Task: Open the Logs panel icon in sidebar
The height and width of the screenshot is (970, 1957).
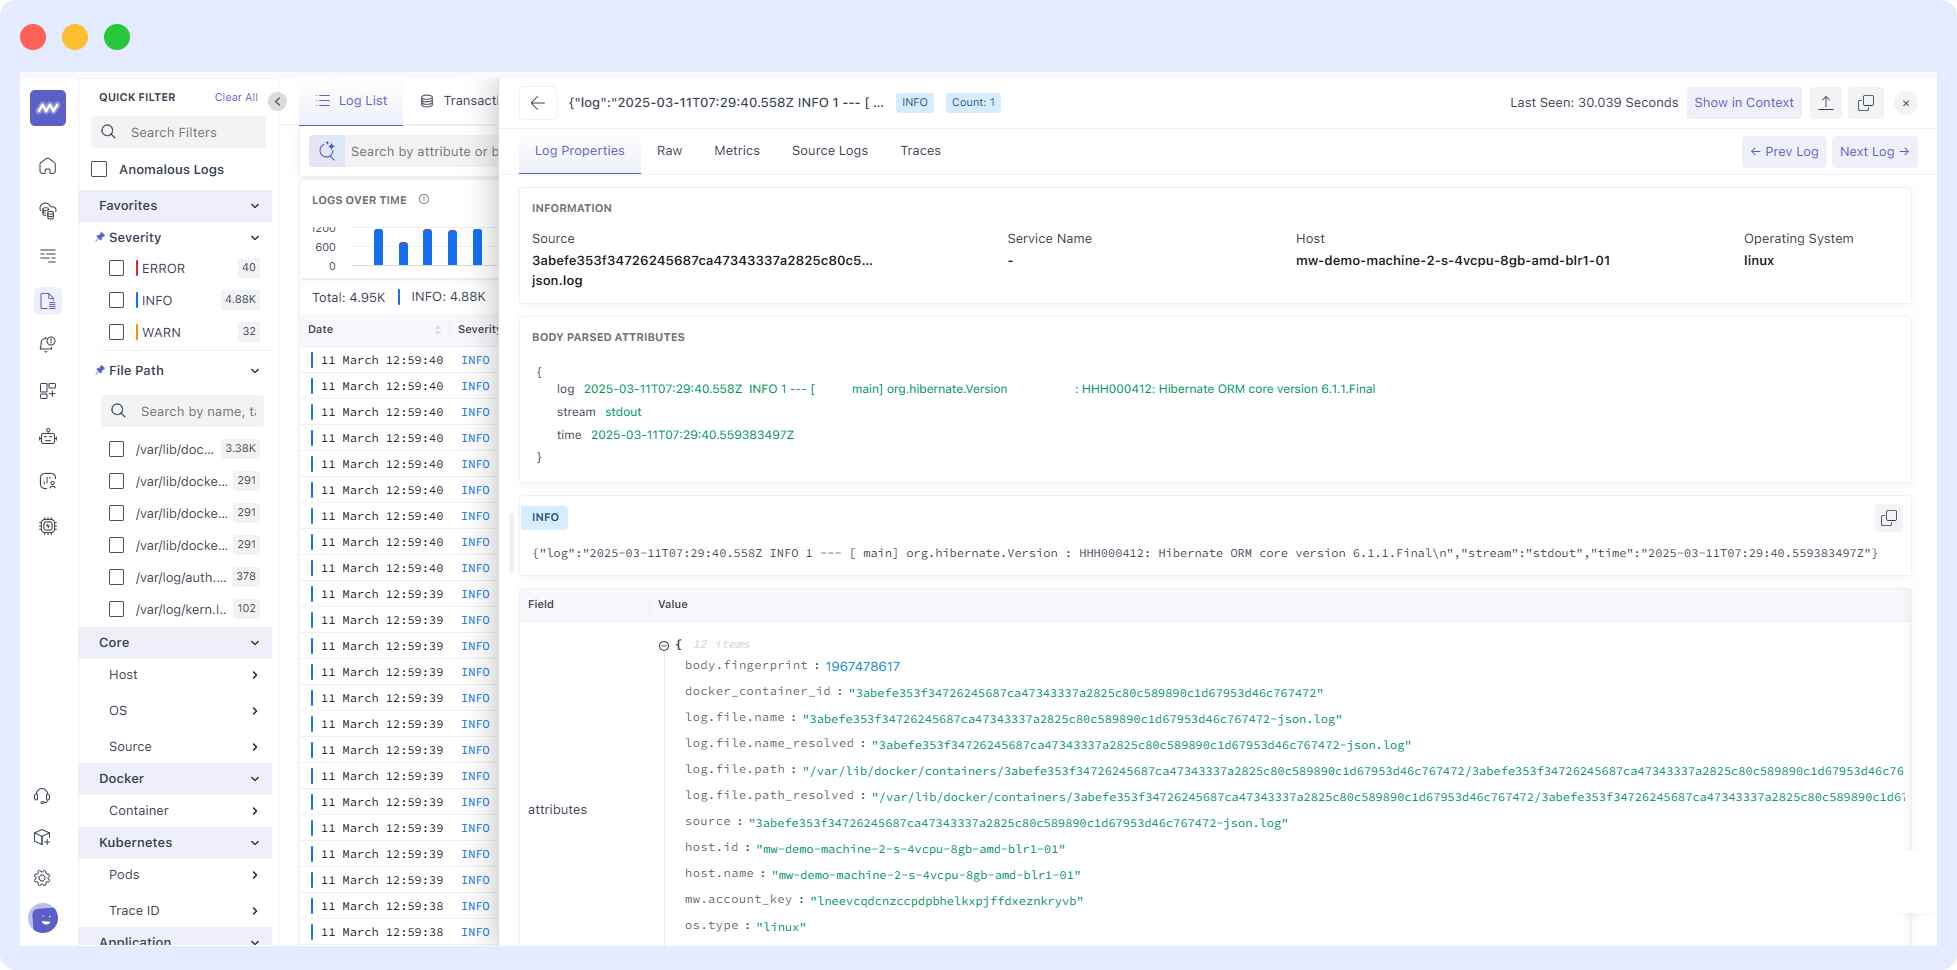Action: click(x=47, y=301)
